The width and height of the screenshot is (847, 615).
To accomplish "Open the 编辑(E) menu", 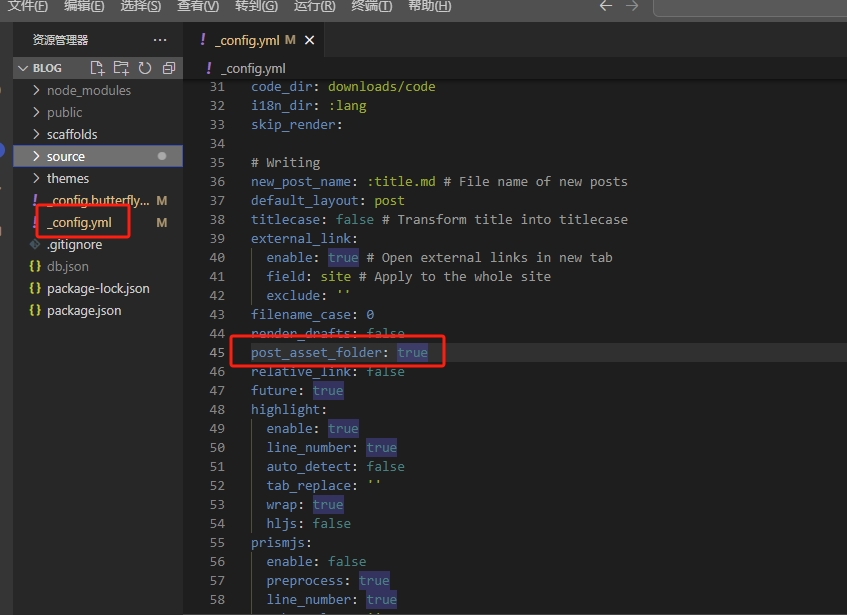I will coord(84,6).
